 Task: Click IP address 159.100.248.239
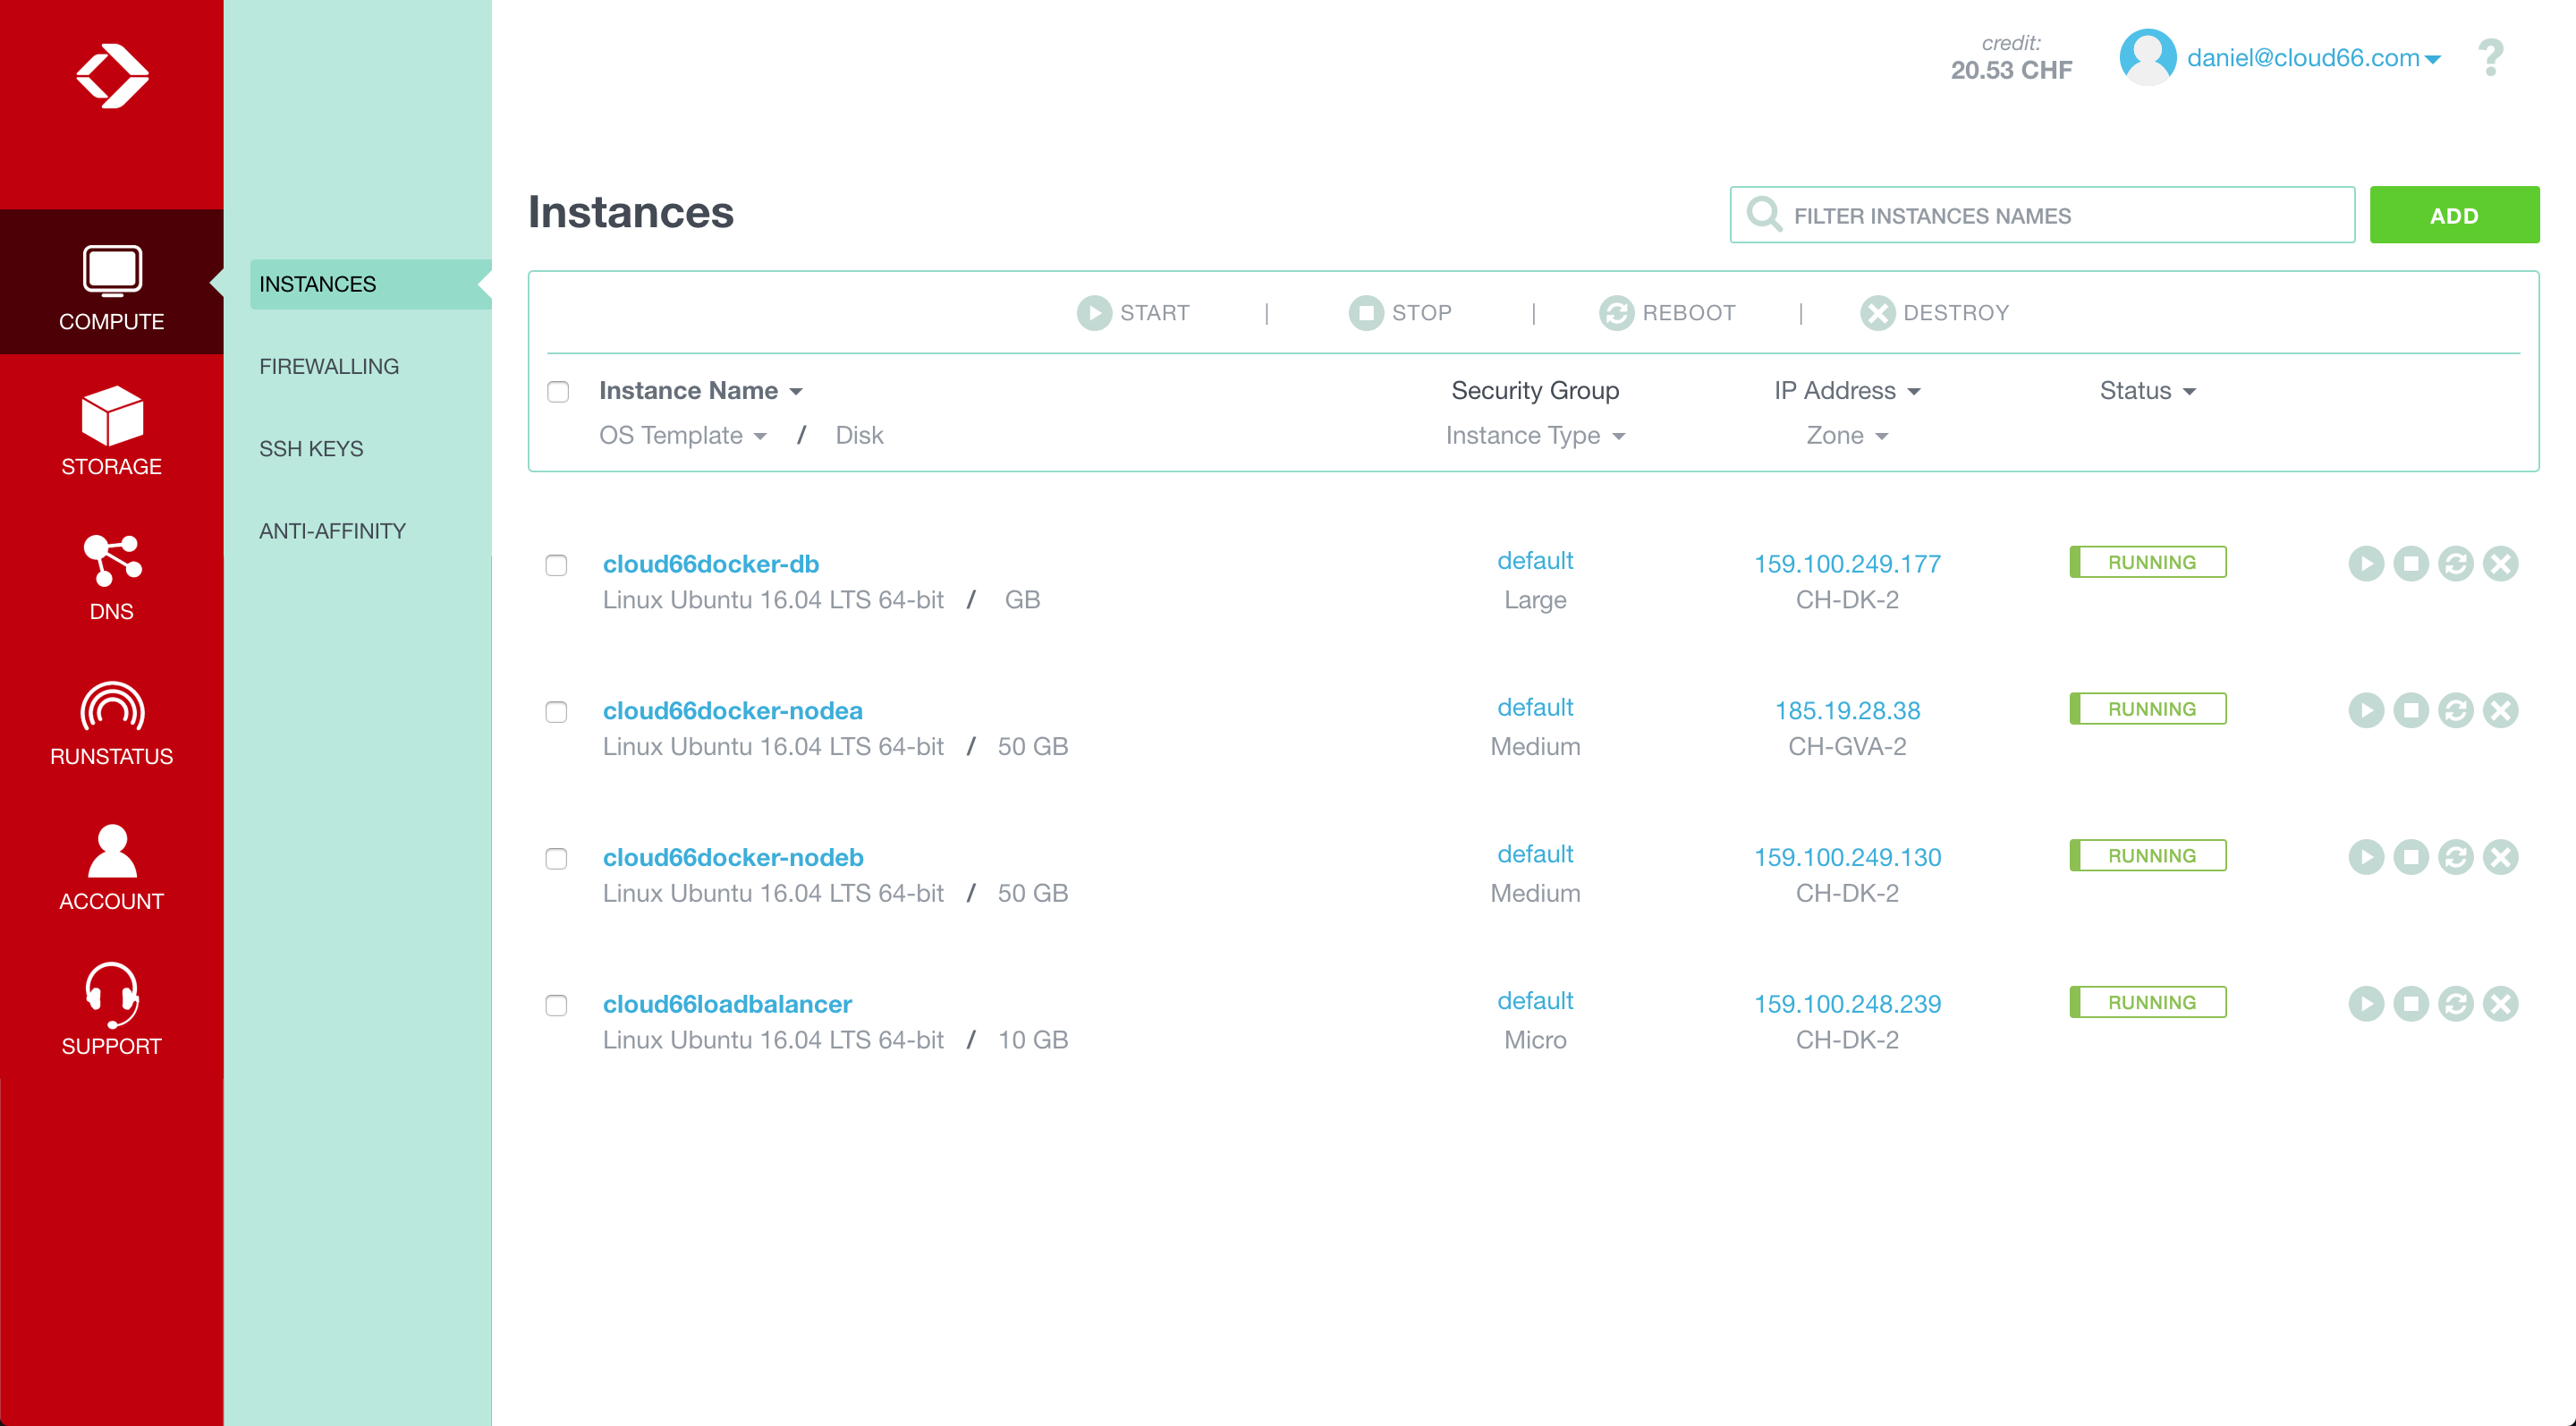click(1847, 1004)
